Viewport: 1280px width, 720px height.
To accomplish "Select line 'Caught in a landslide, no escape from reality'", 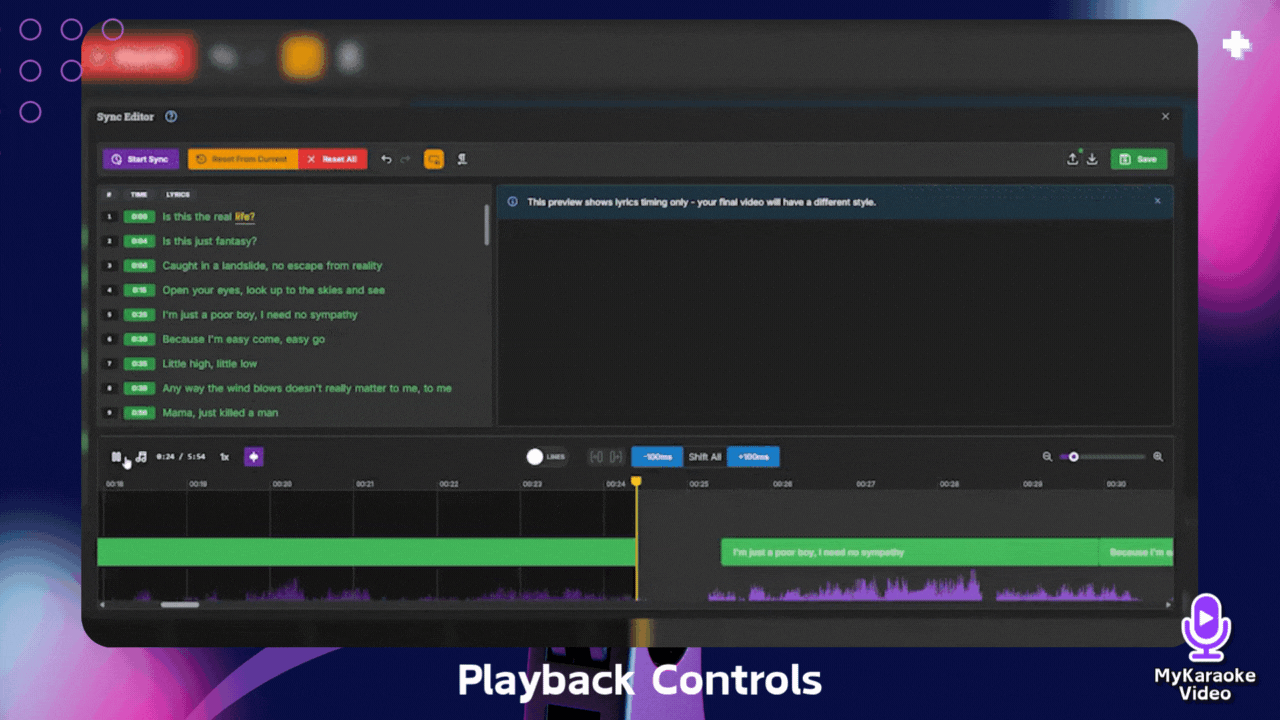I will (272, 266).
